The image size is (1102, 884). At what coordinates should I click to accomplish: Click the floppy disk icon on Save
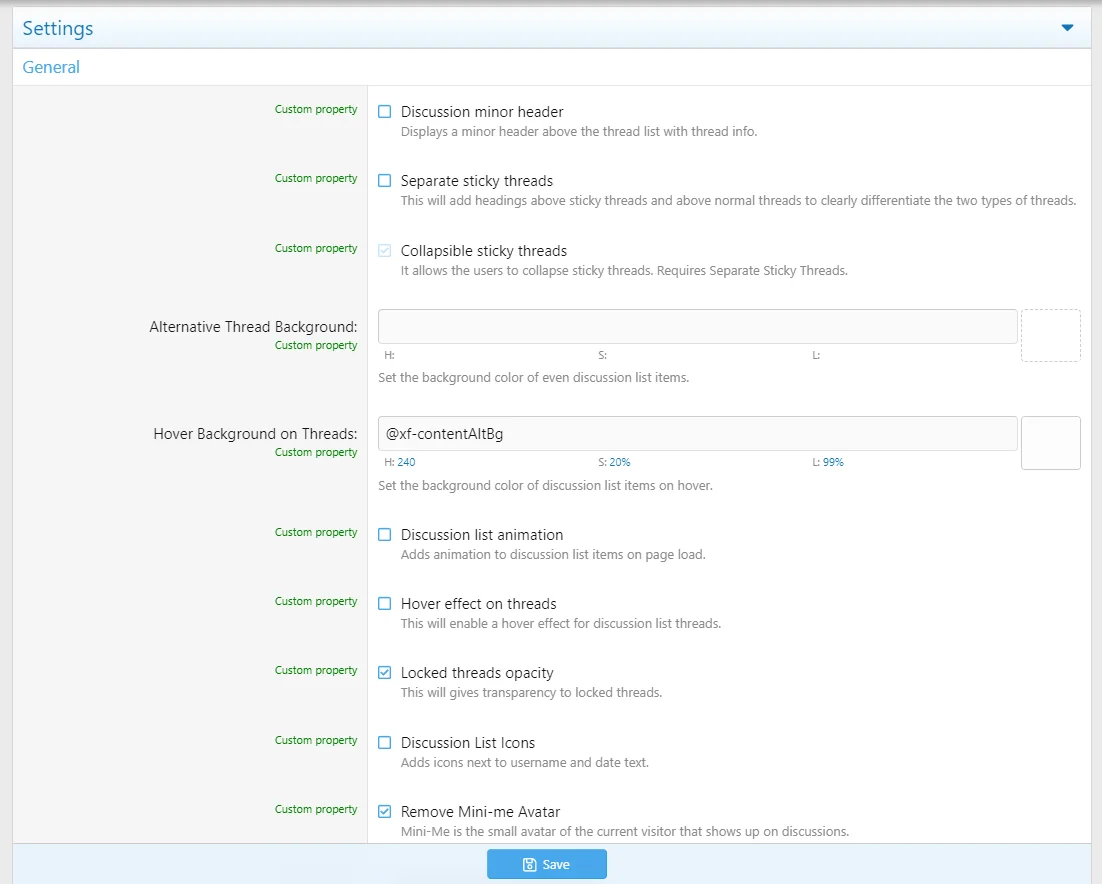coord(530,865)
